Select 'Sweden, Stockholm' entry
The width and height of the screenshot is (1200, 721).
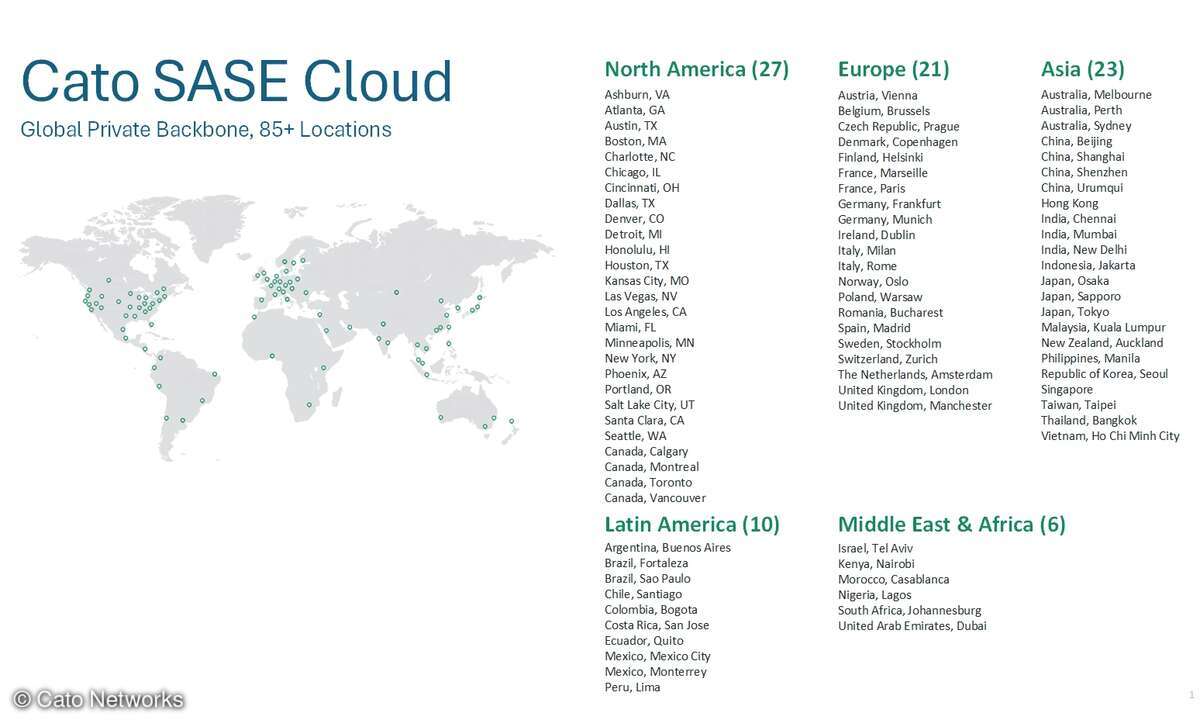pyautogui.click(x=890, y=343)
